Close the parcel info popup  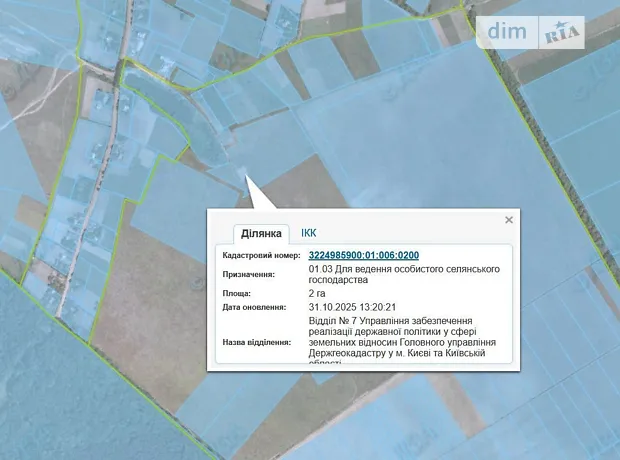coord(509,220)
